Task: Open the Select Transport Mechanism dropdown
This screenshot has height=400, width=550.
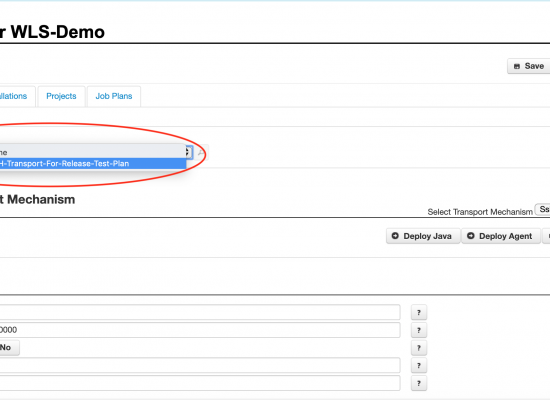Action: 543,209
